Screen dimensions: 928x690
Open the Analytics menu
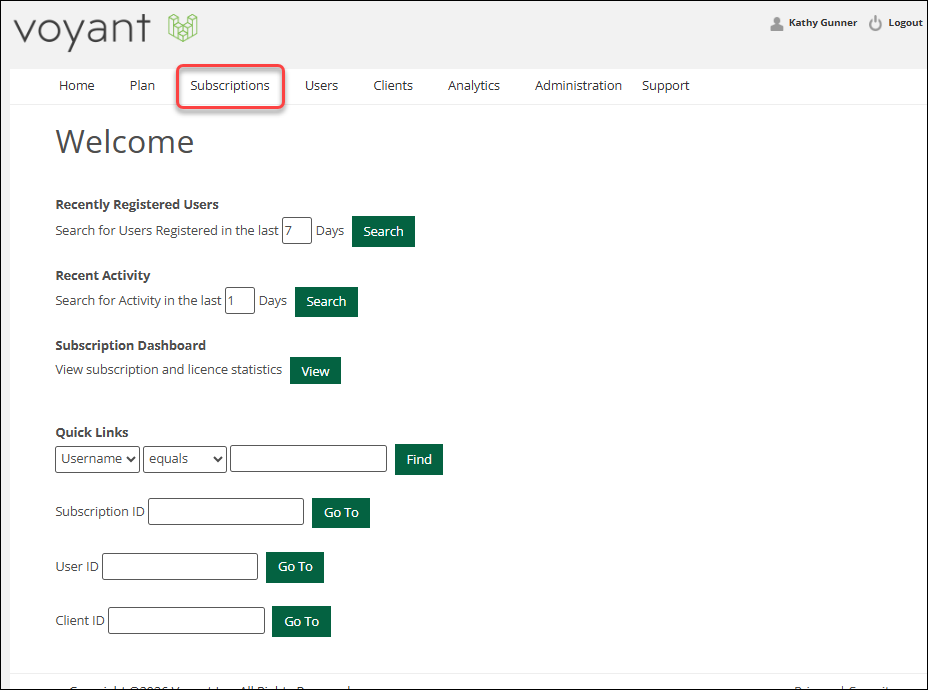coord(473,86)
